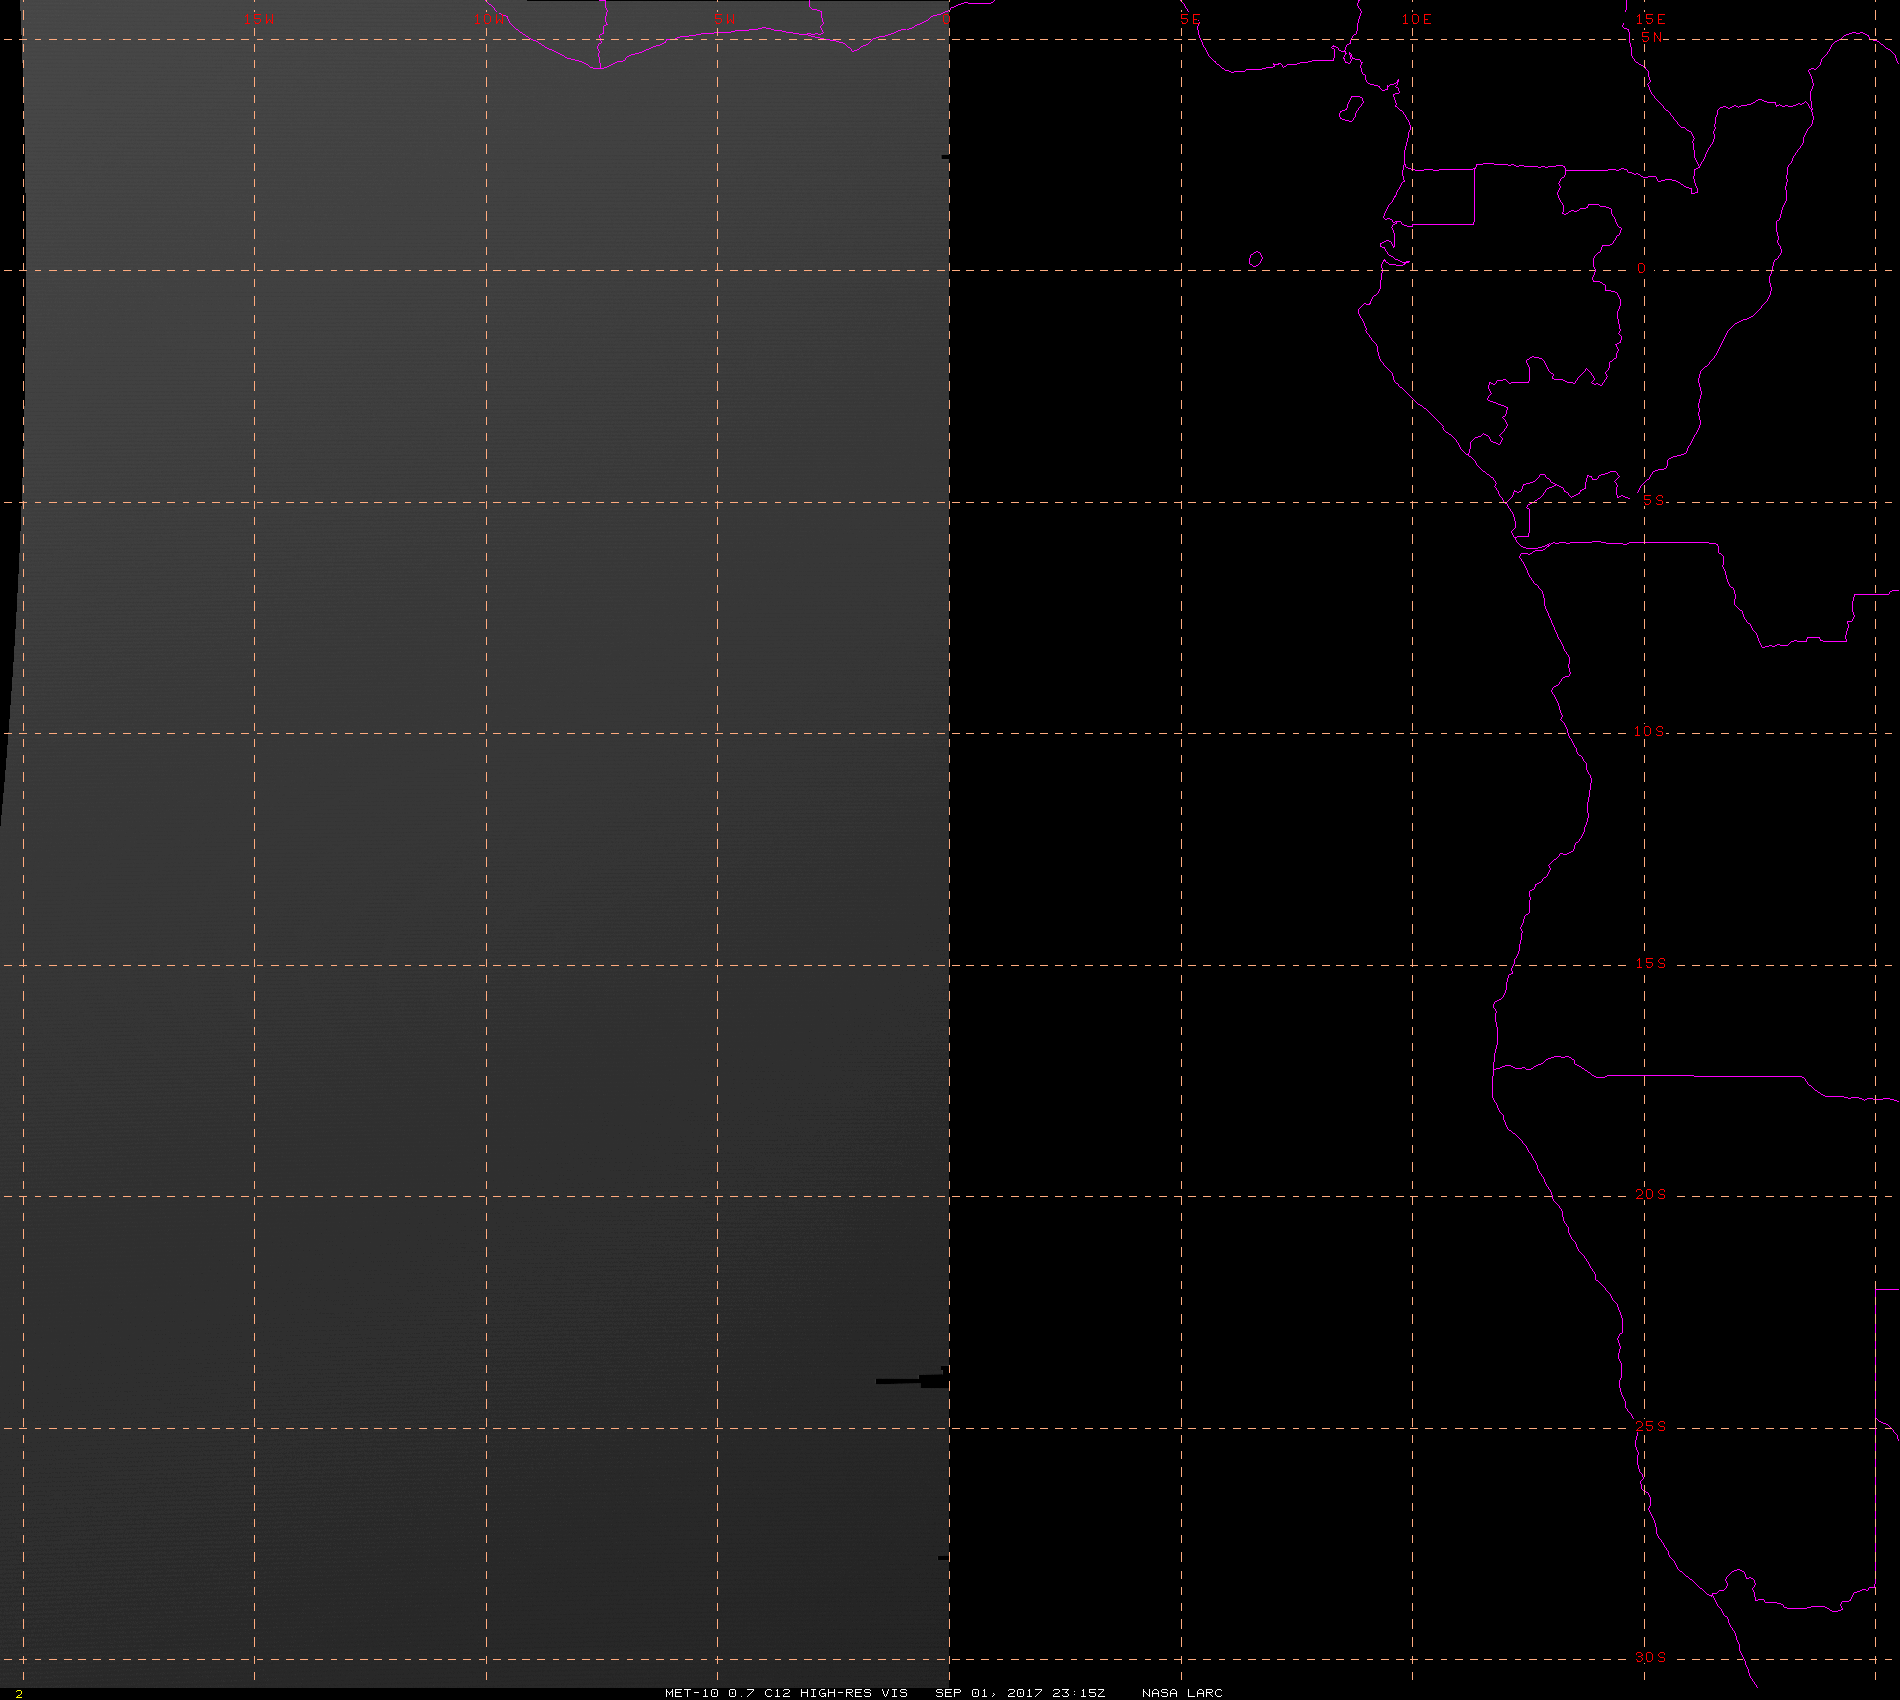The image size is (1900, 1700).
Task: Click the yellow number 2 in bottom corner
Action: (x=19, y=1693)
